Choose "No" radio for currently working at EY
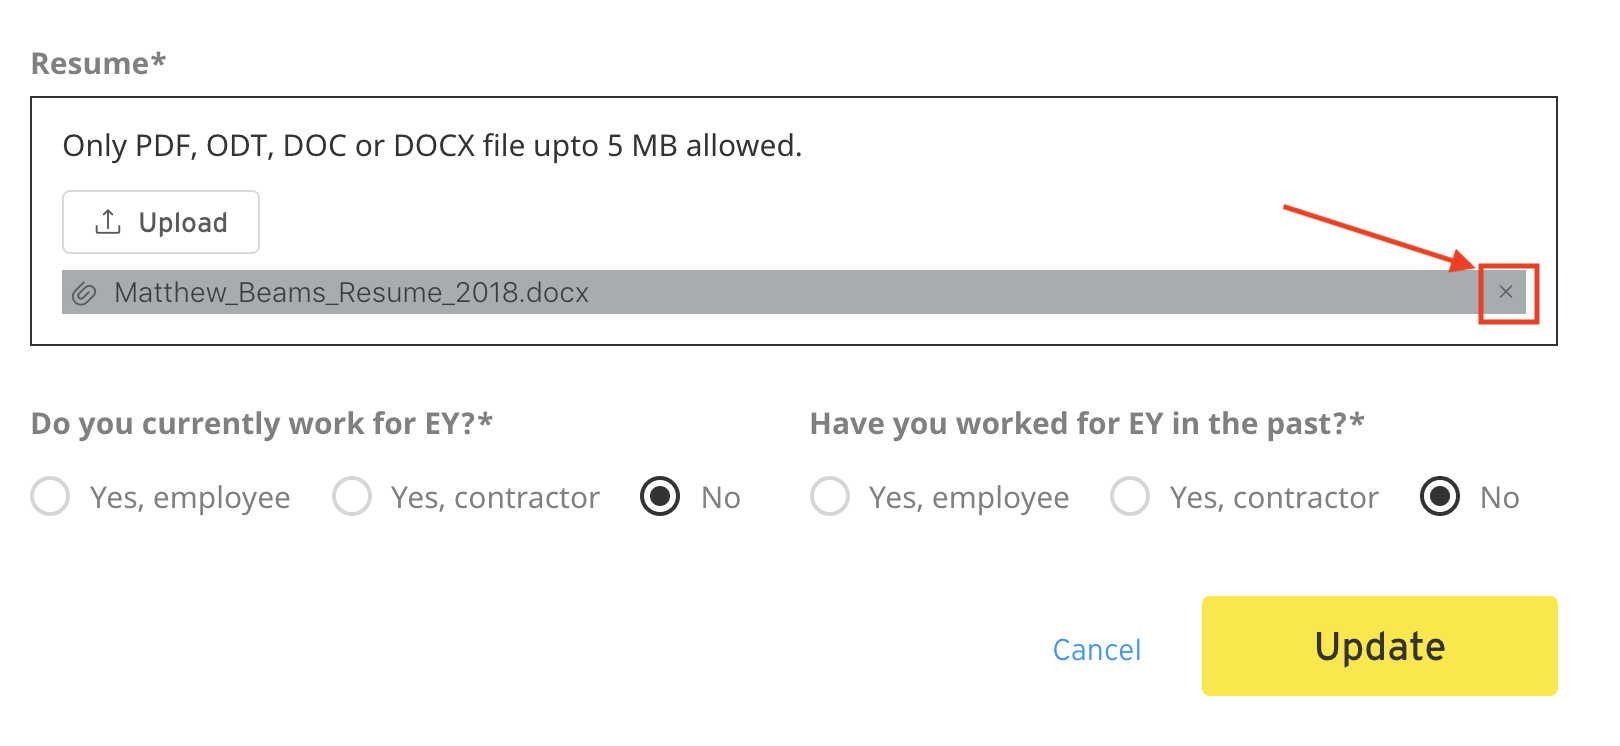The width and height of the screenshot is (1620, 746). pos(660,496)
